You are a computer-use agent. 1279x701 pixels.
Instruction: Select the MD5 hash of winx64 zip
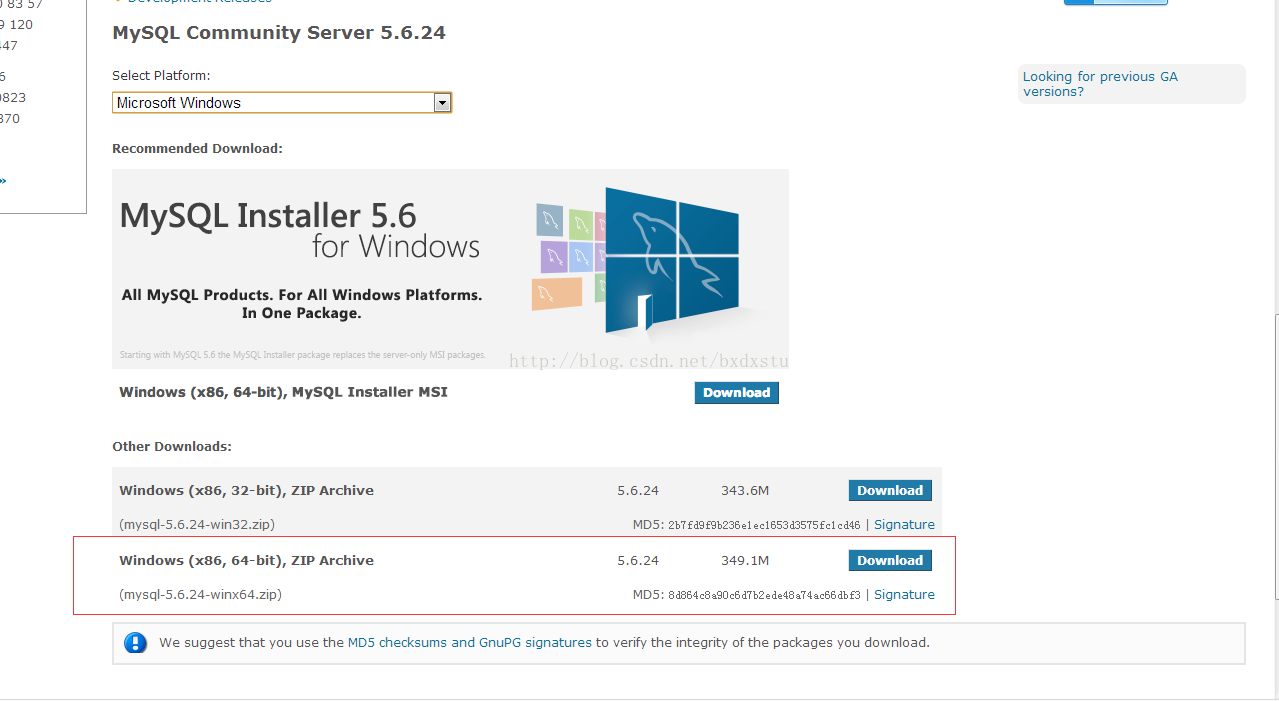(764, 595)
